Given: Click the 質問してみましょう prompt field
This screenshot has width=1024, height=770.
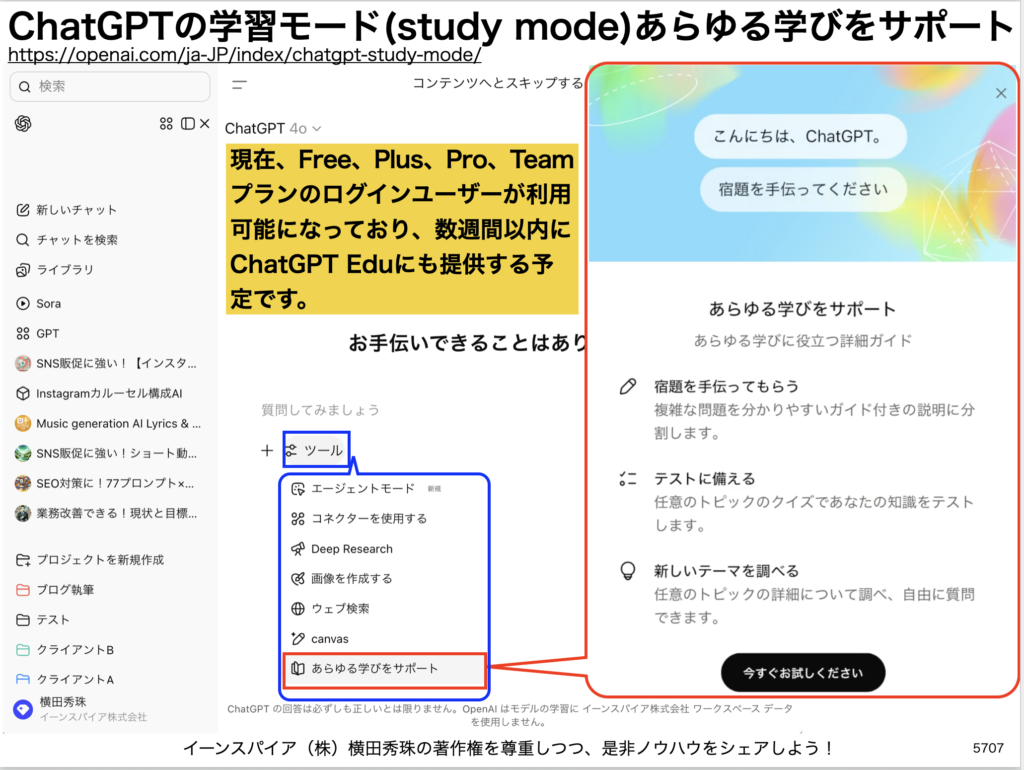Looking at the screenshot, I should (x=320, y=409).
